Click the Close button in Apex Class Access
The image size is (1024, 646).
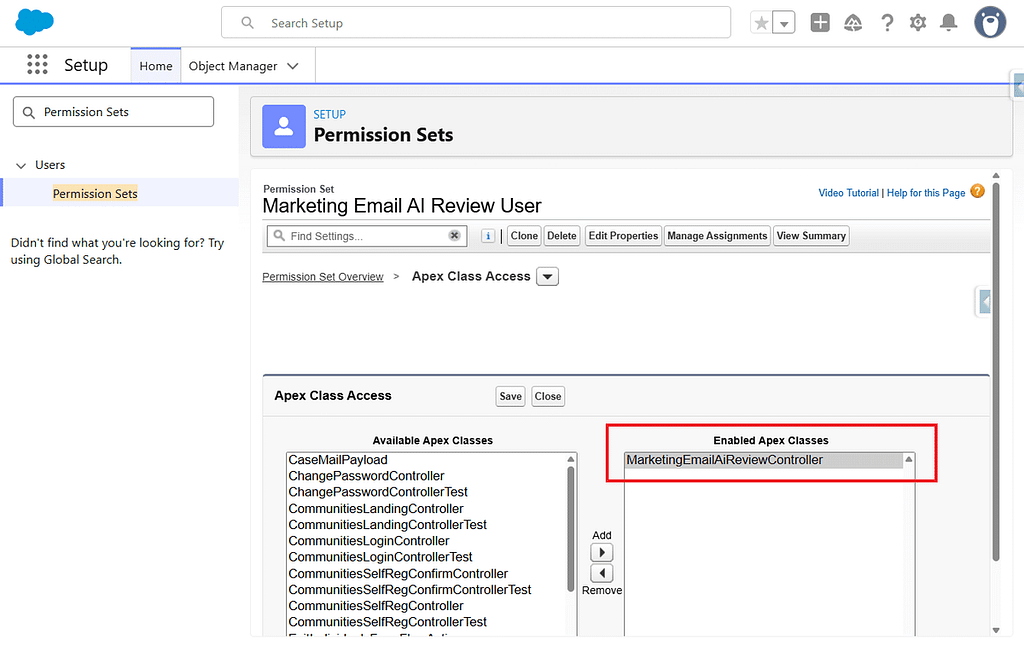[x=547, y=396]
